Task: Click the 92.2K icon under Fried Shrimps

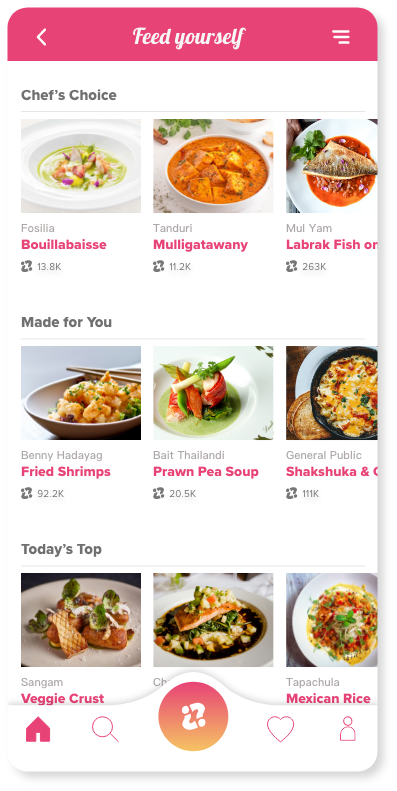Action: tap(27, 493)
